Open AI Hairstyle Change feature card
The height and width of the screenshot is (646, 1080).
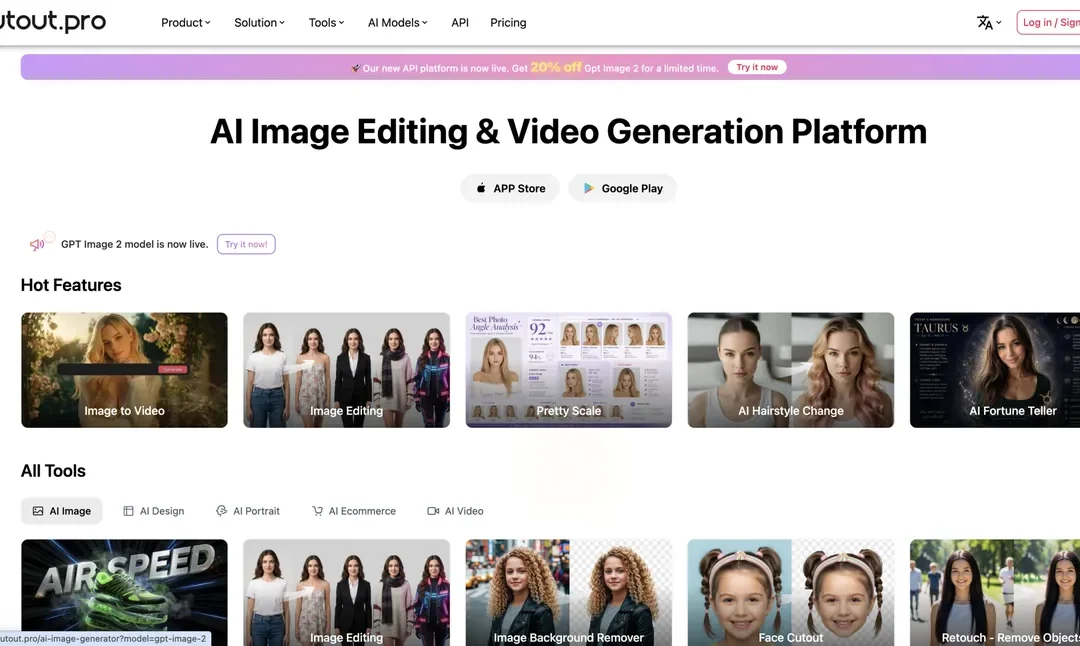tap(791, 370)
